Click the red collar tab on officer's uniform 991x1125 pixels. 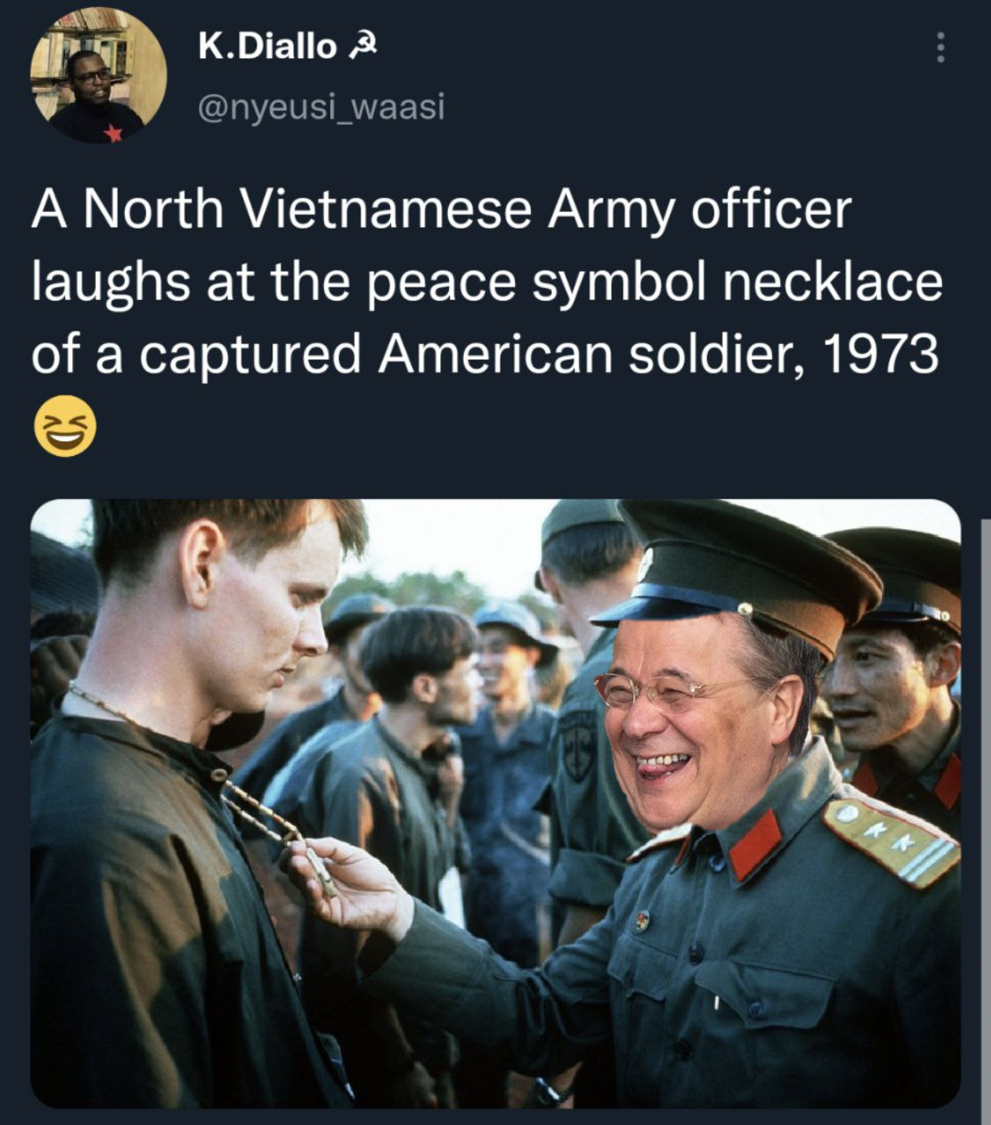click(x=755, y=845)
